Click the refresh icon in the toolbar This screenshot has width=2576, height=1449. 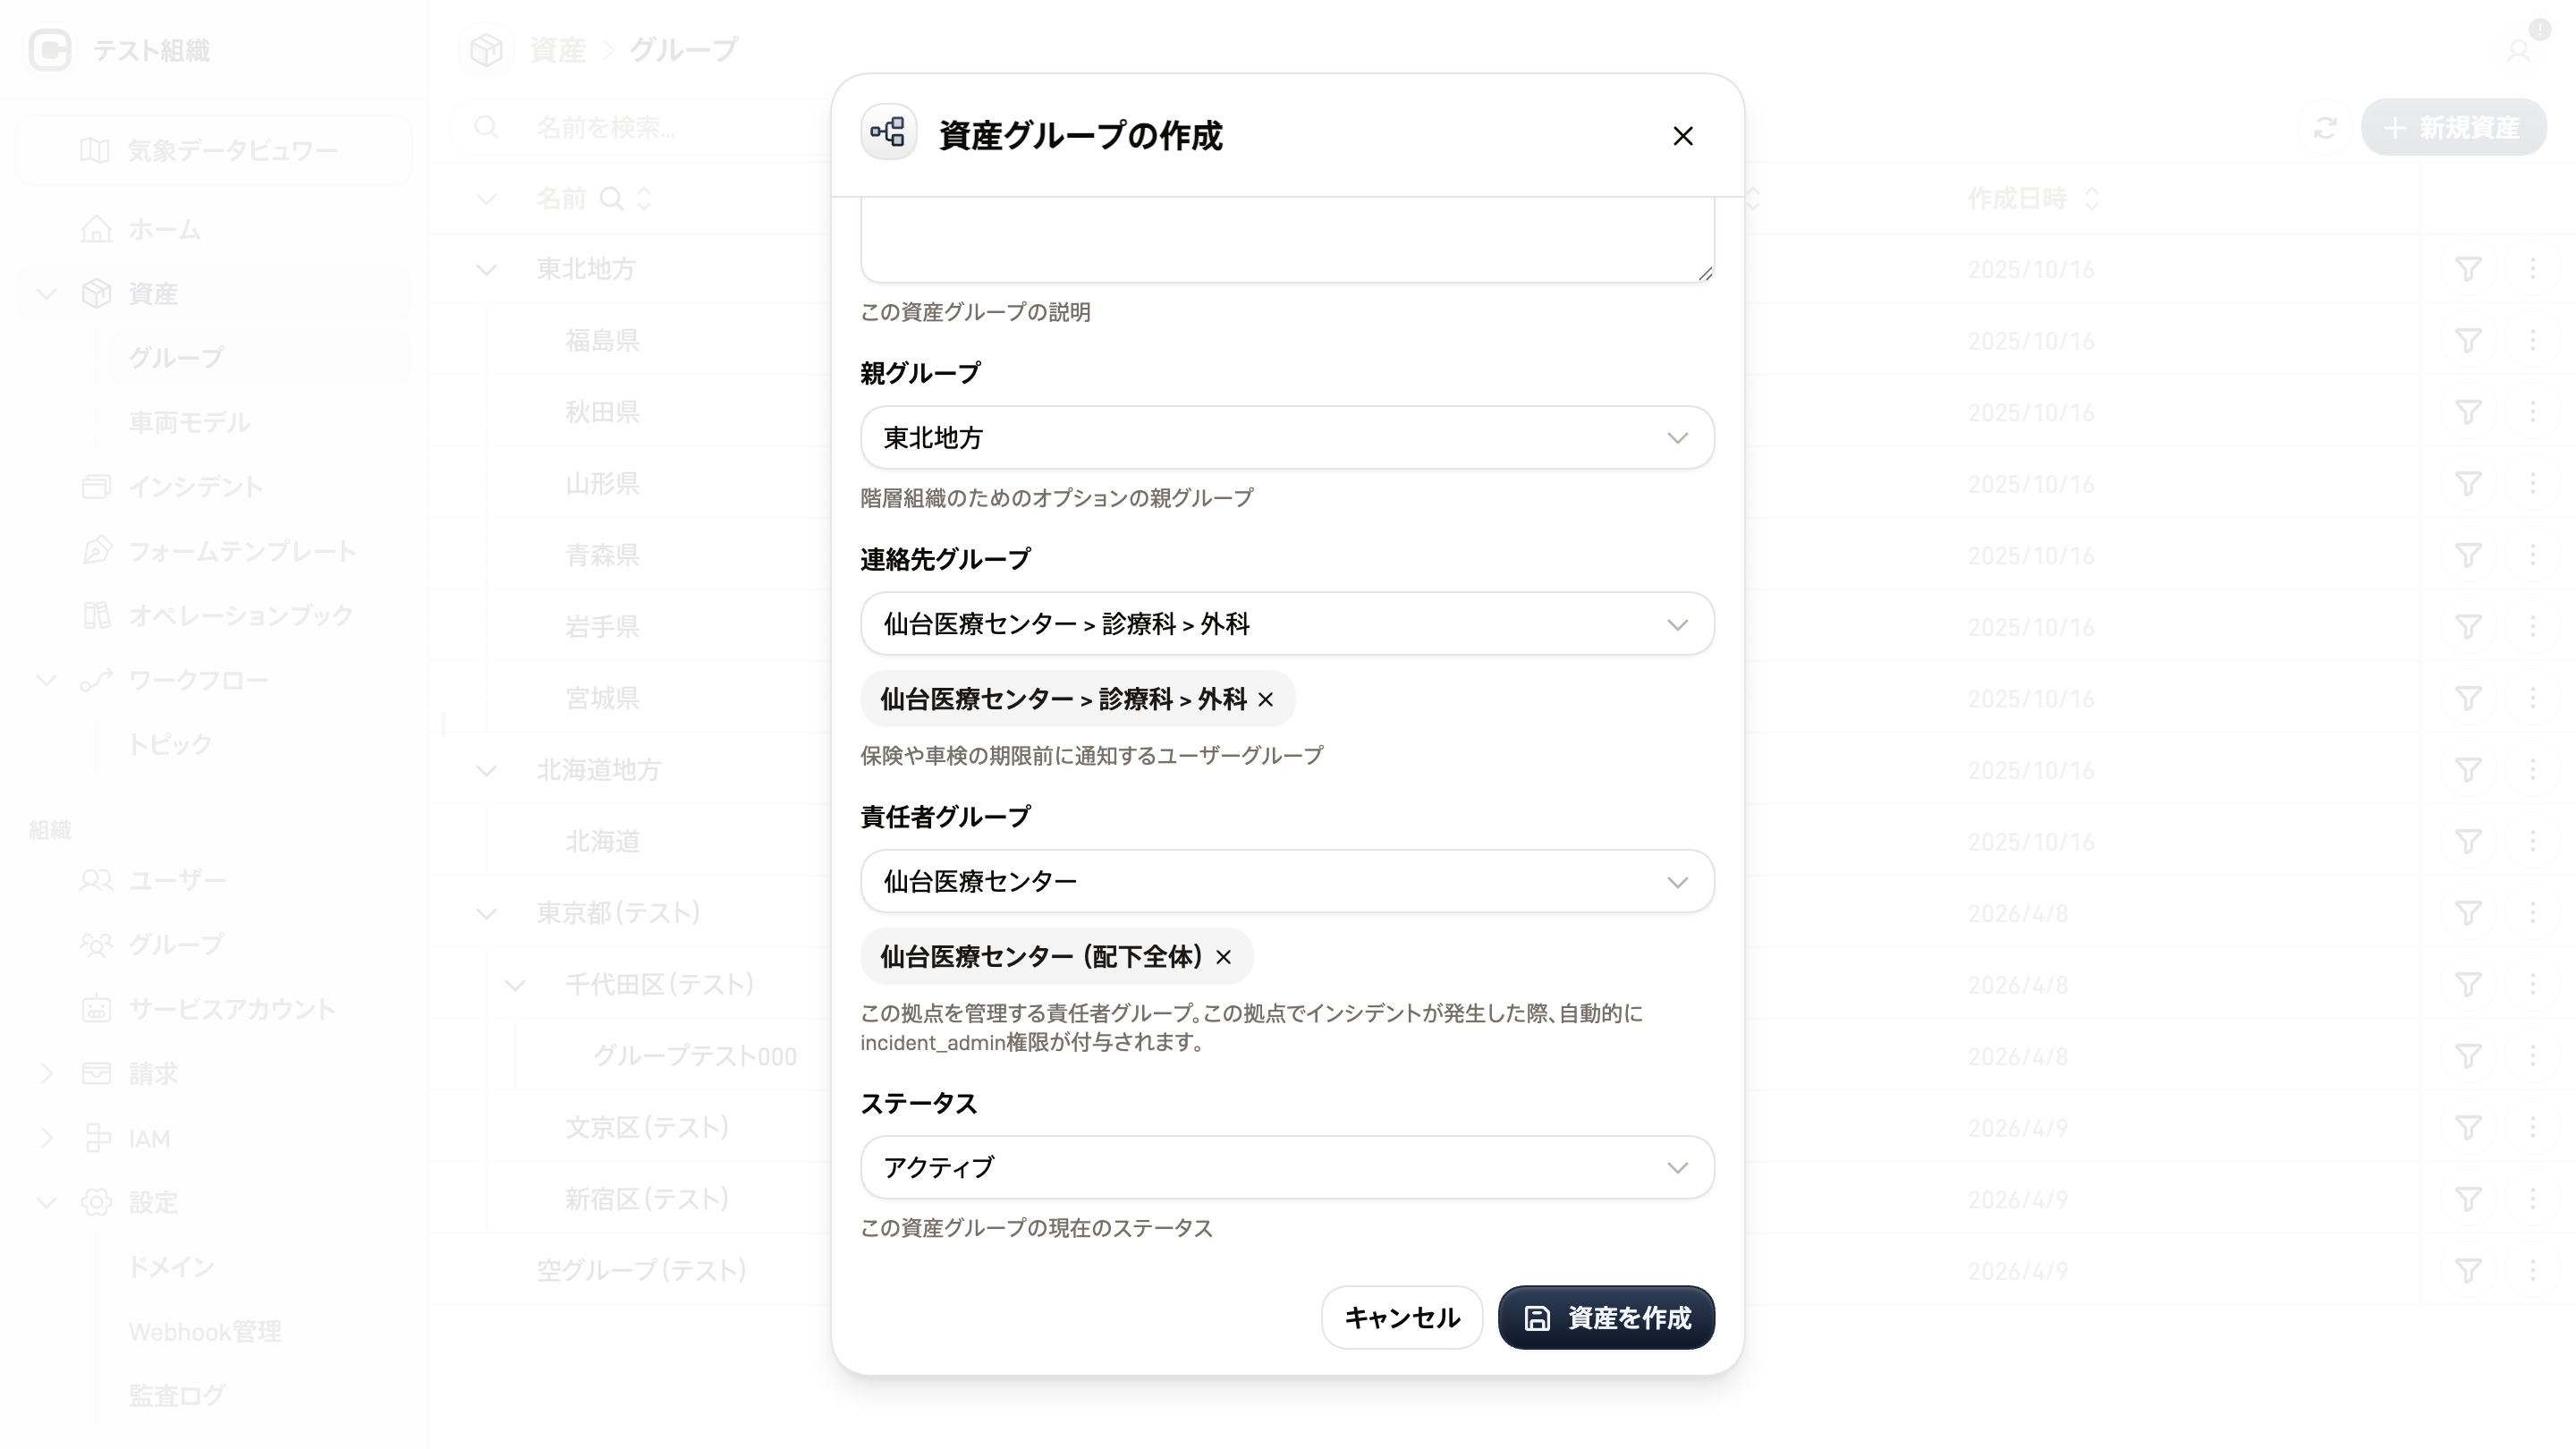pos(2325,128)
